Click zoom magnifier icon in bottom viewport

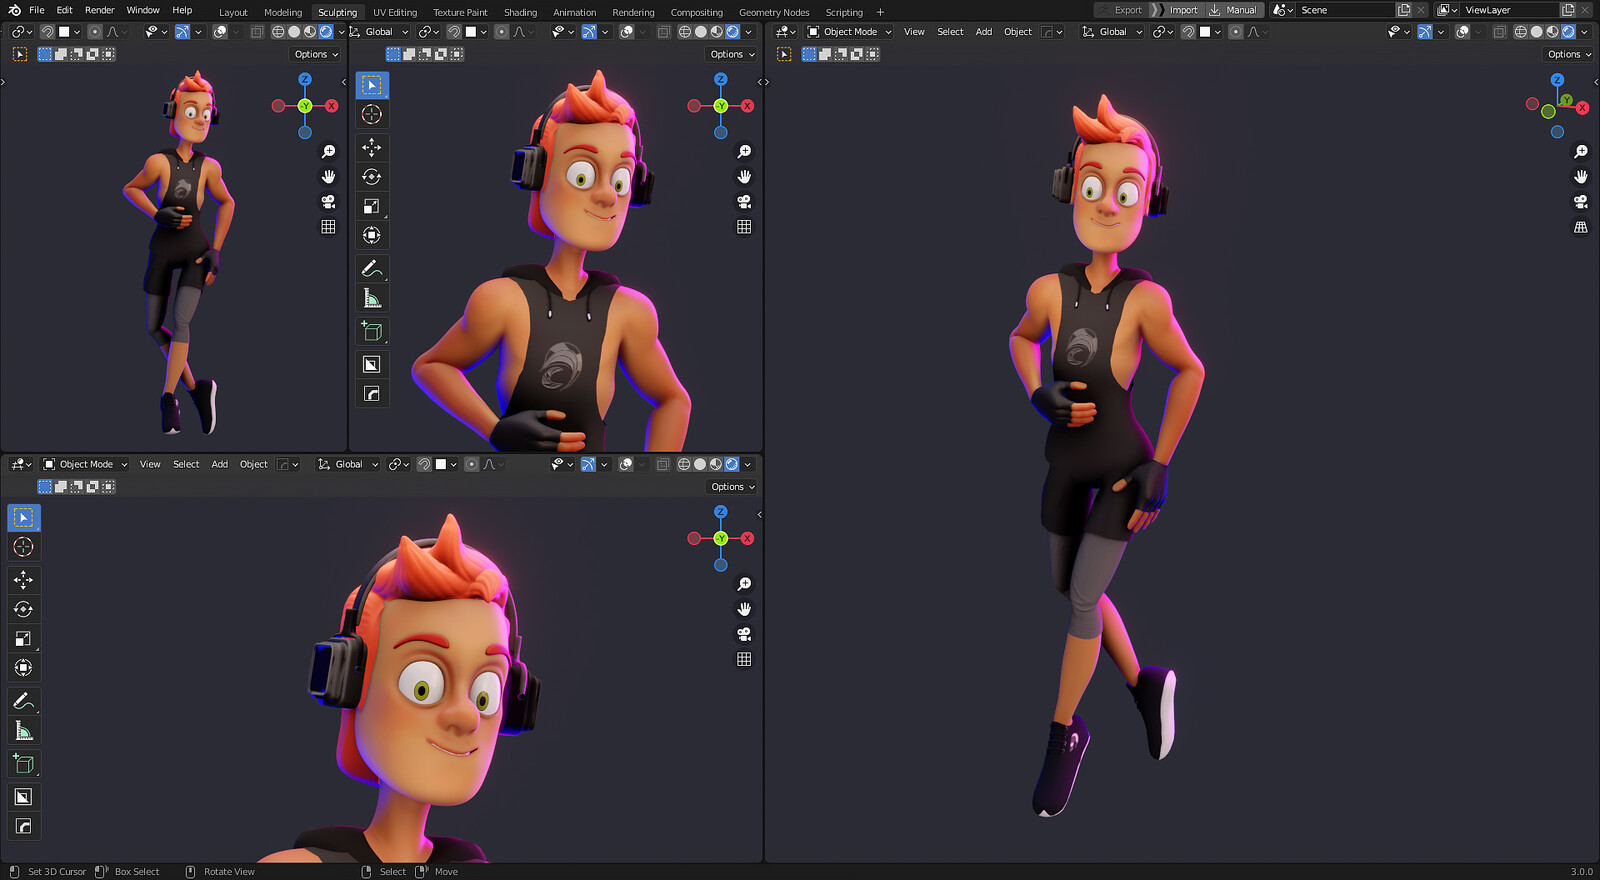click(x=744, y=584)
